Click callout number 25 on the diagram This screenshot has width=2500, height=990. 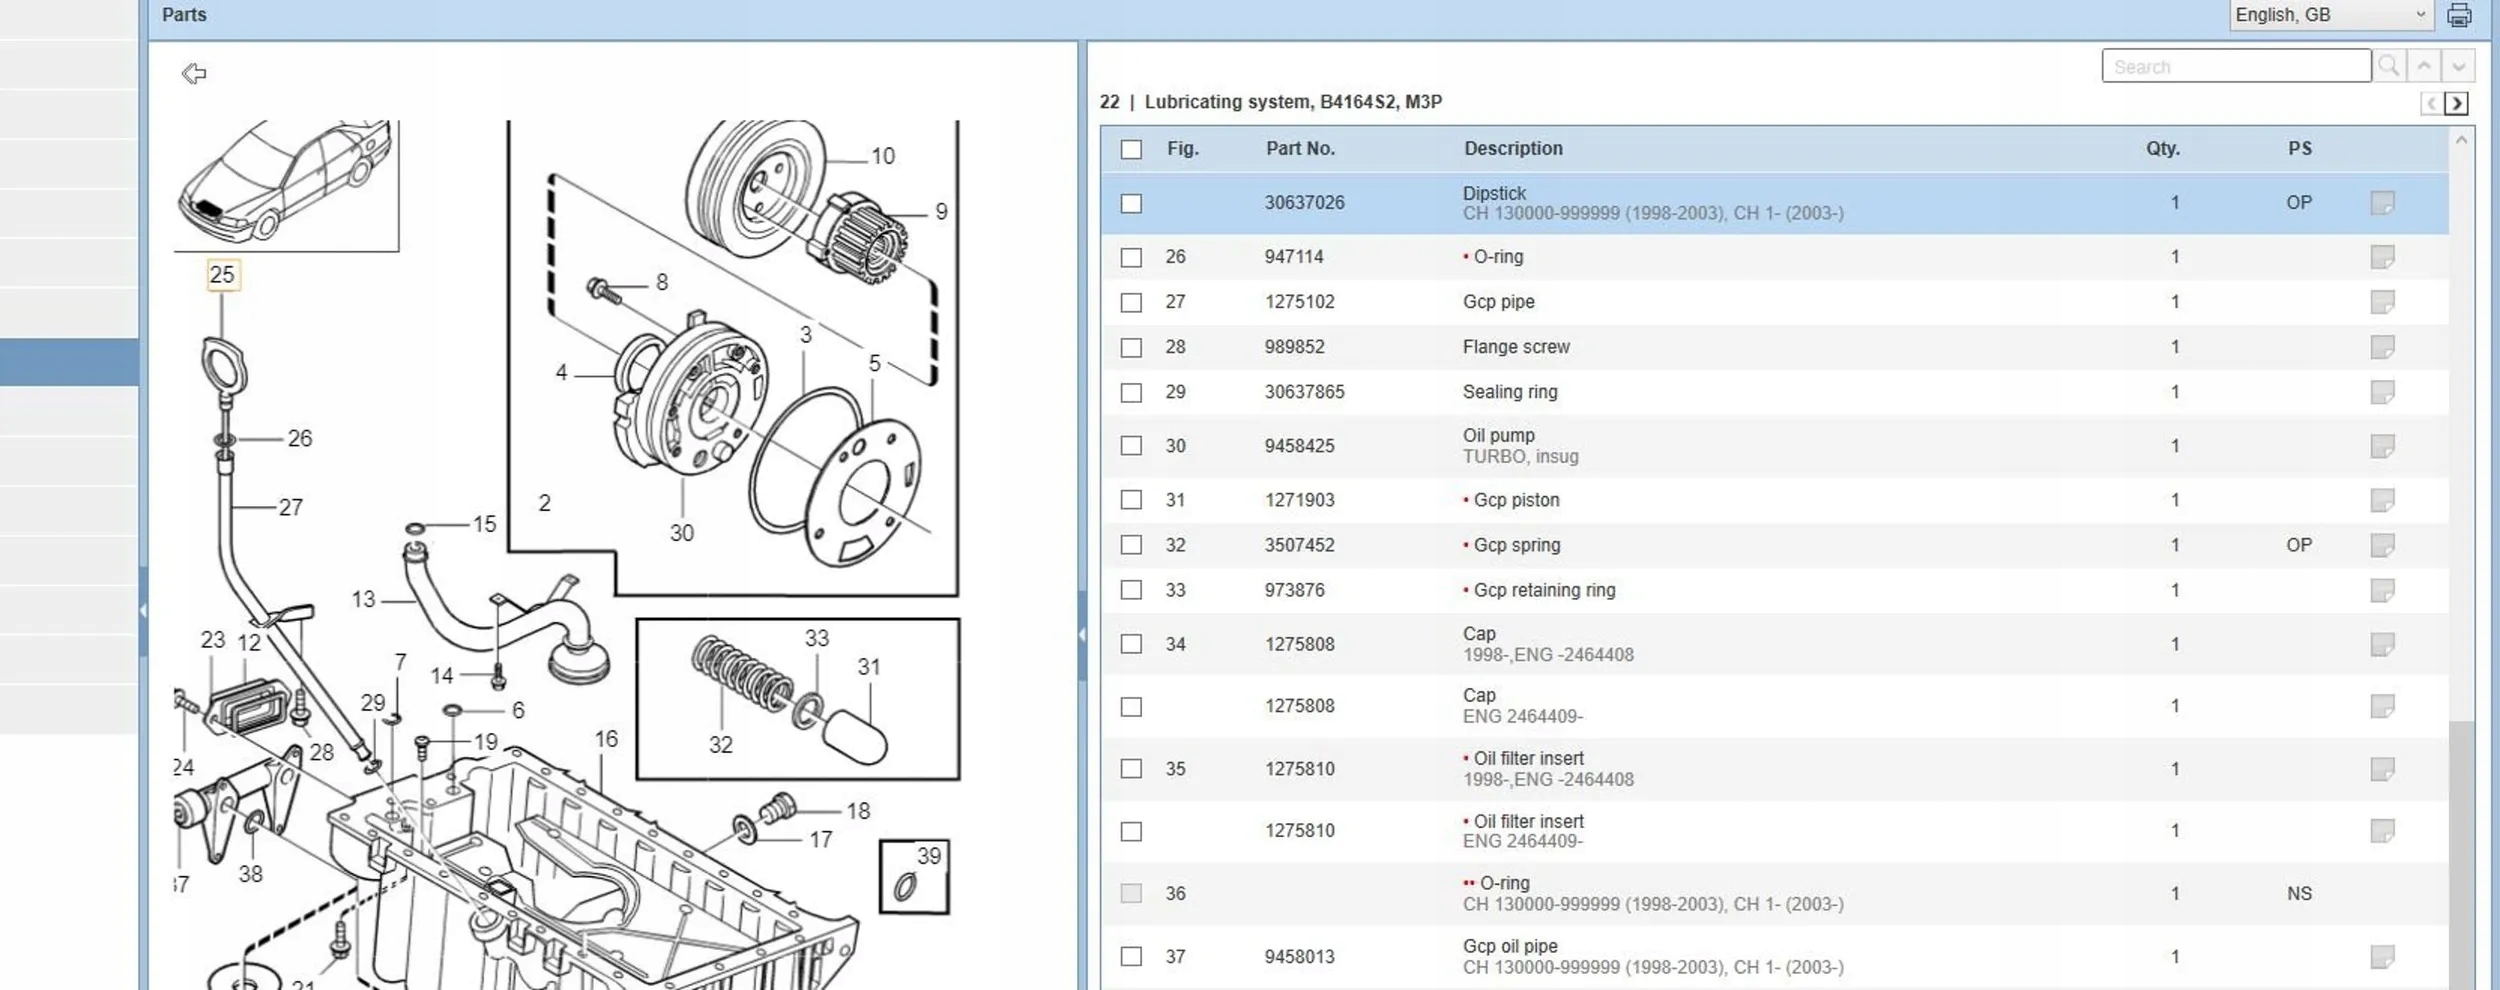point(223,275)
